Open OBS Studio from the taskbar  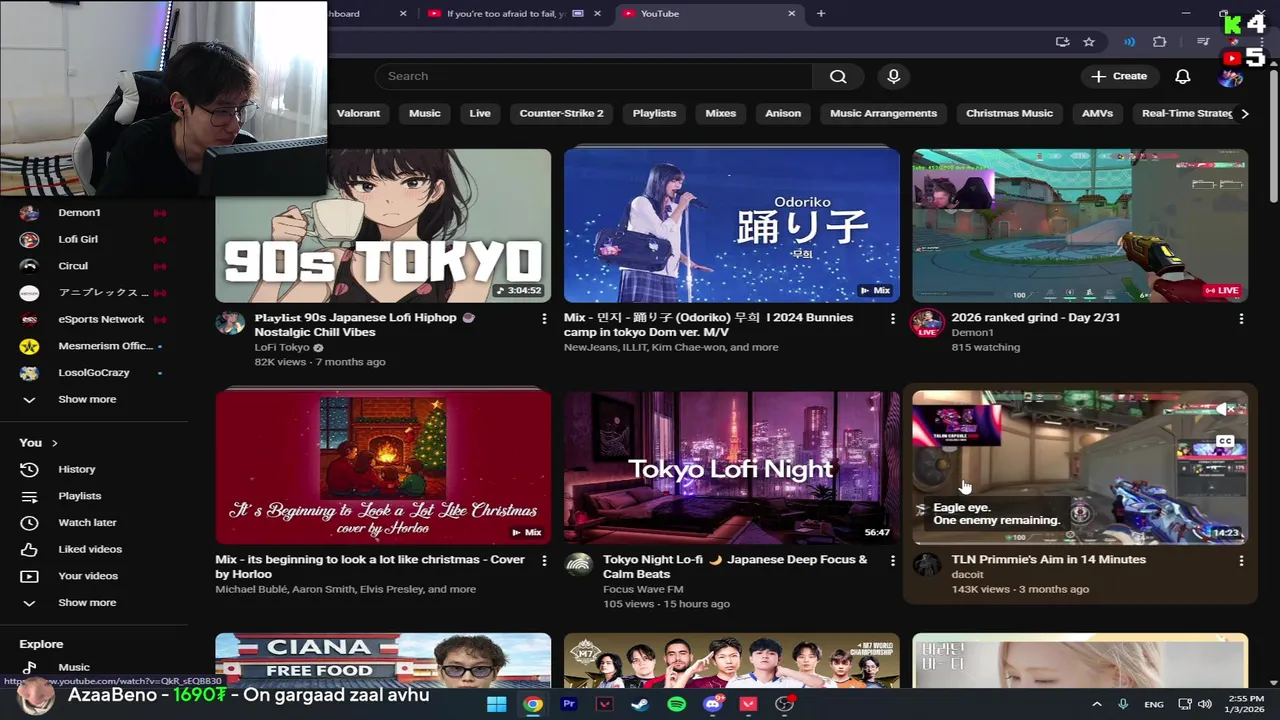pyautogui.click(x=785, y=704)
